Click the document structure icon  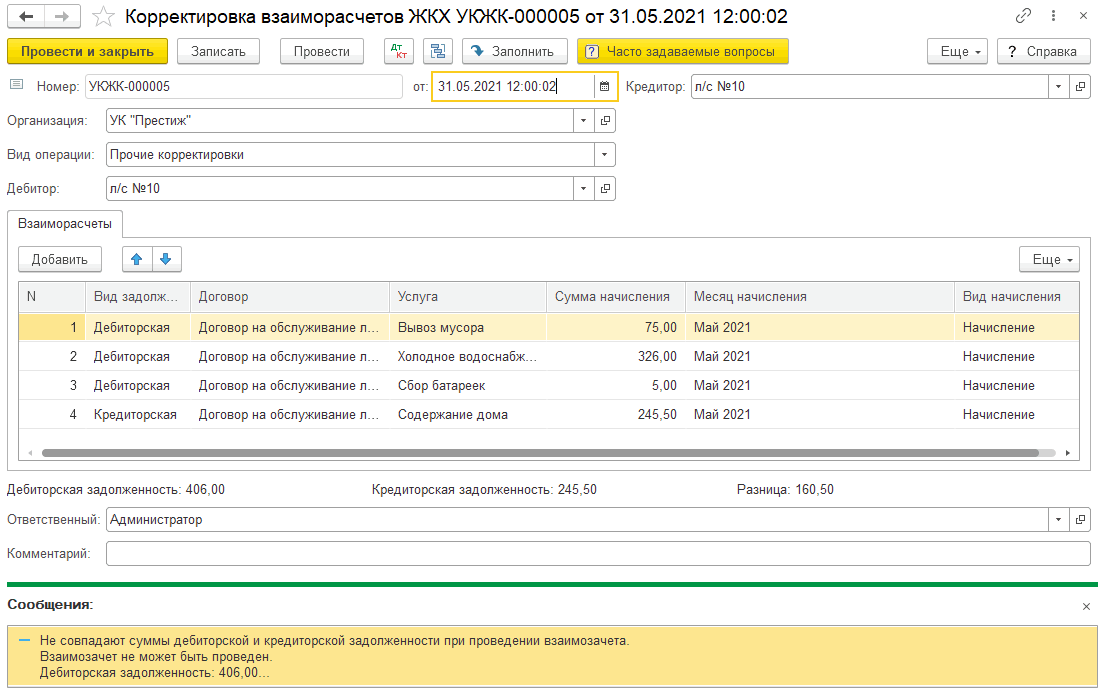tap(437, 51)
